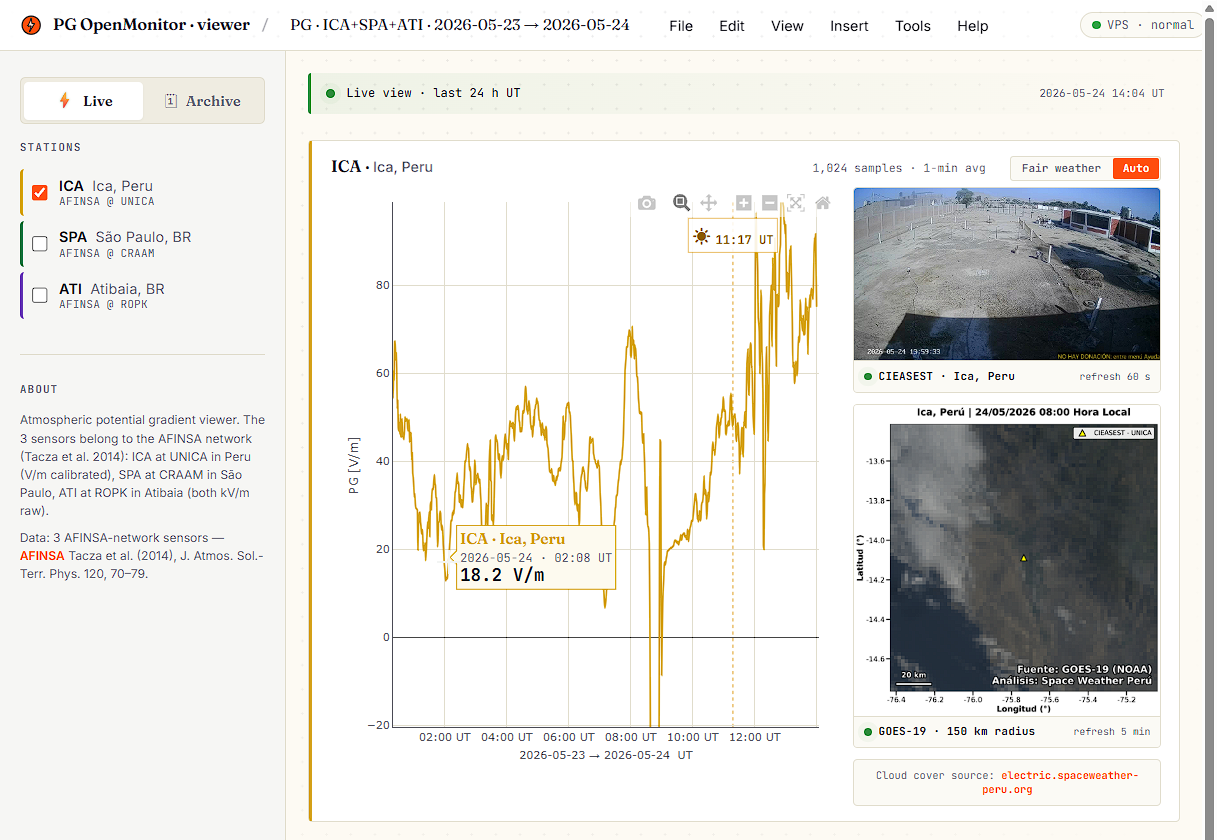This screenshot has width=1217, height=840.
Task: Click the AFINSA @ ROPK label
Action: click(103, 305)
